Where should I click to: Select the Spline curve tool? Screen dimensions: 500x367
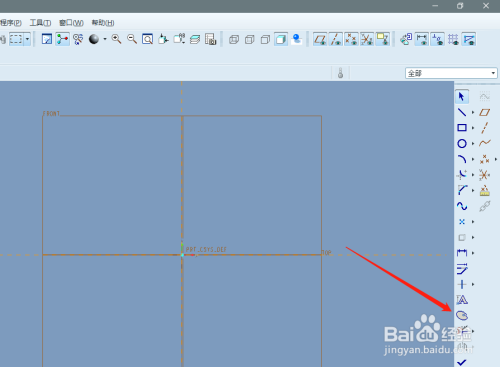(x=462, y=206)
